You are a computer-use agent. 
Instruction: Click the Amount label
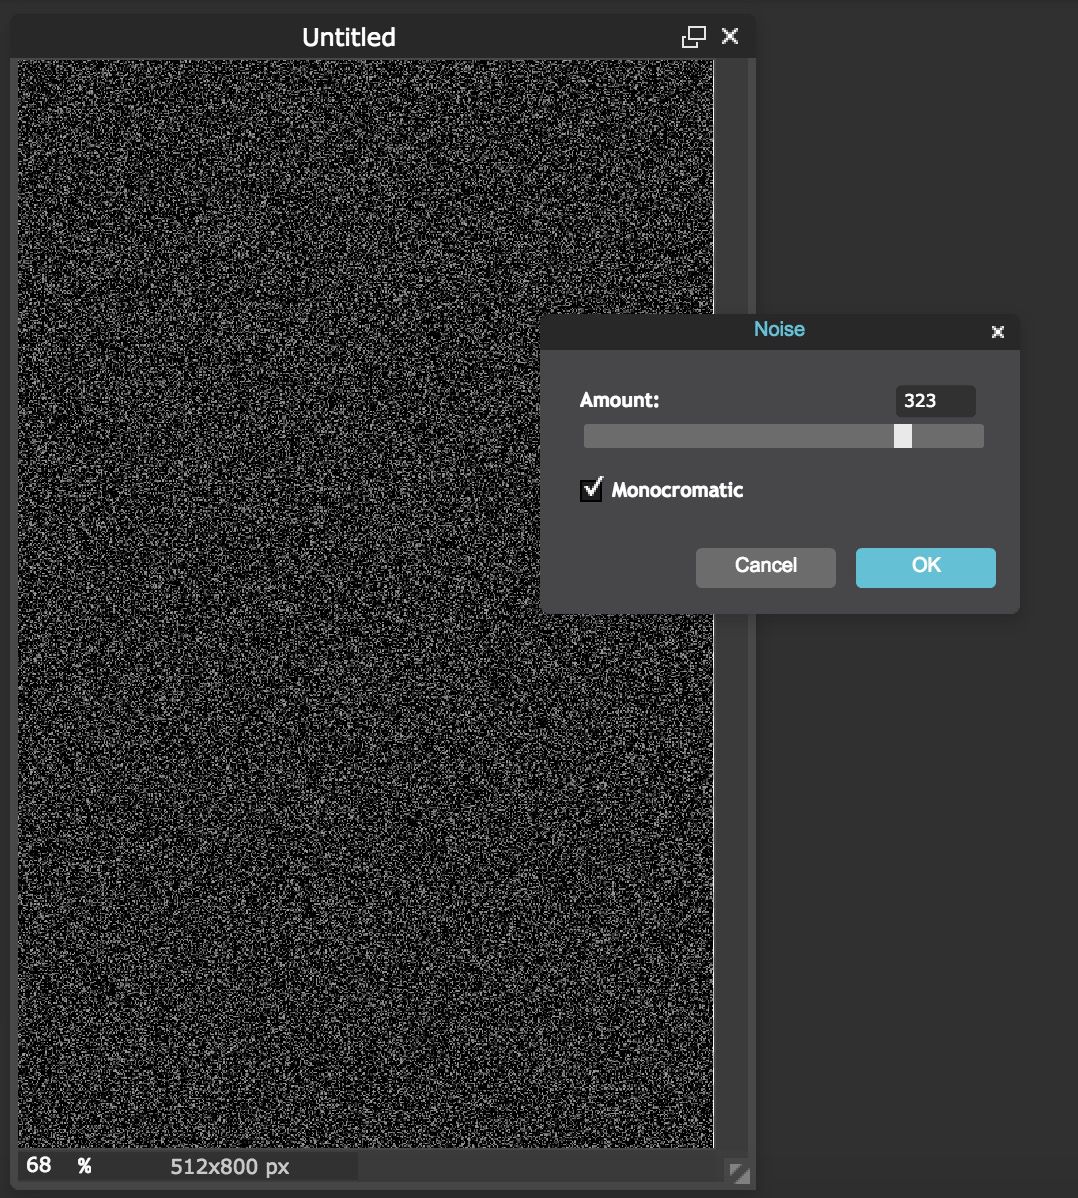pos(619,400)
